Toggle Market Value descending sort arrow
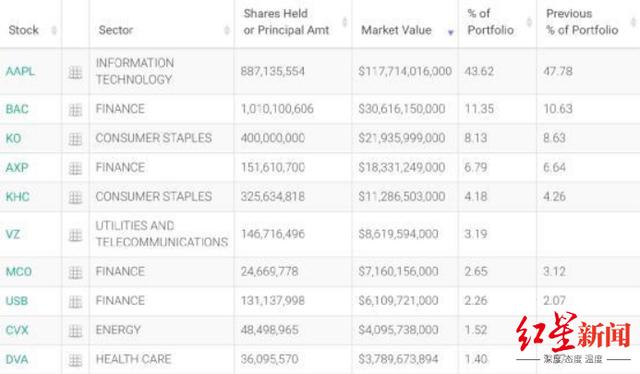 451,33
